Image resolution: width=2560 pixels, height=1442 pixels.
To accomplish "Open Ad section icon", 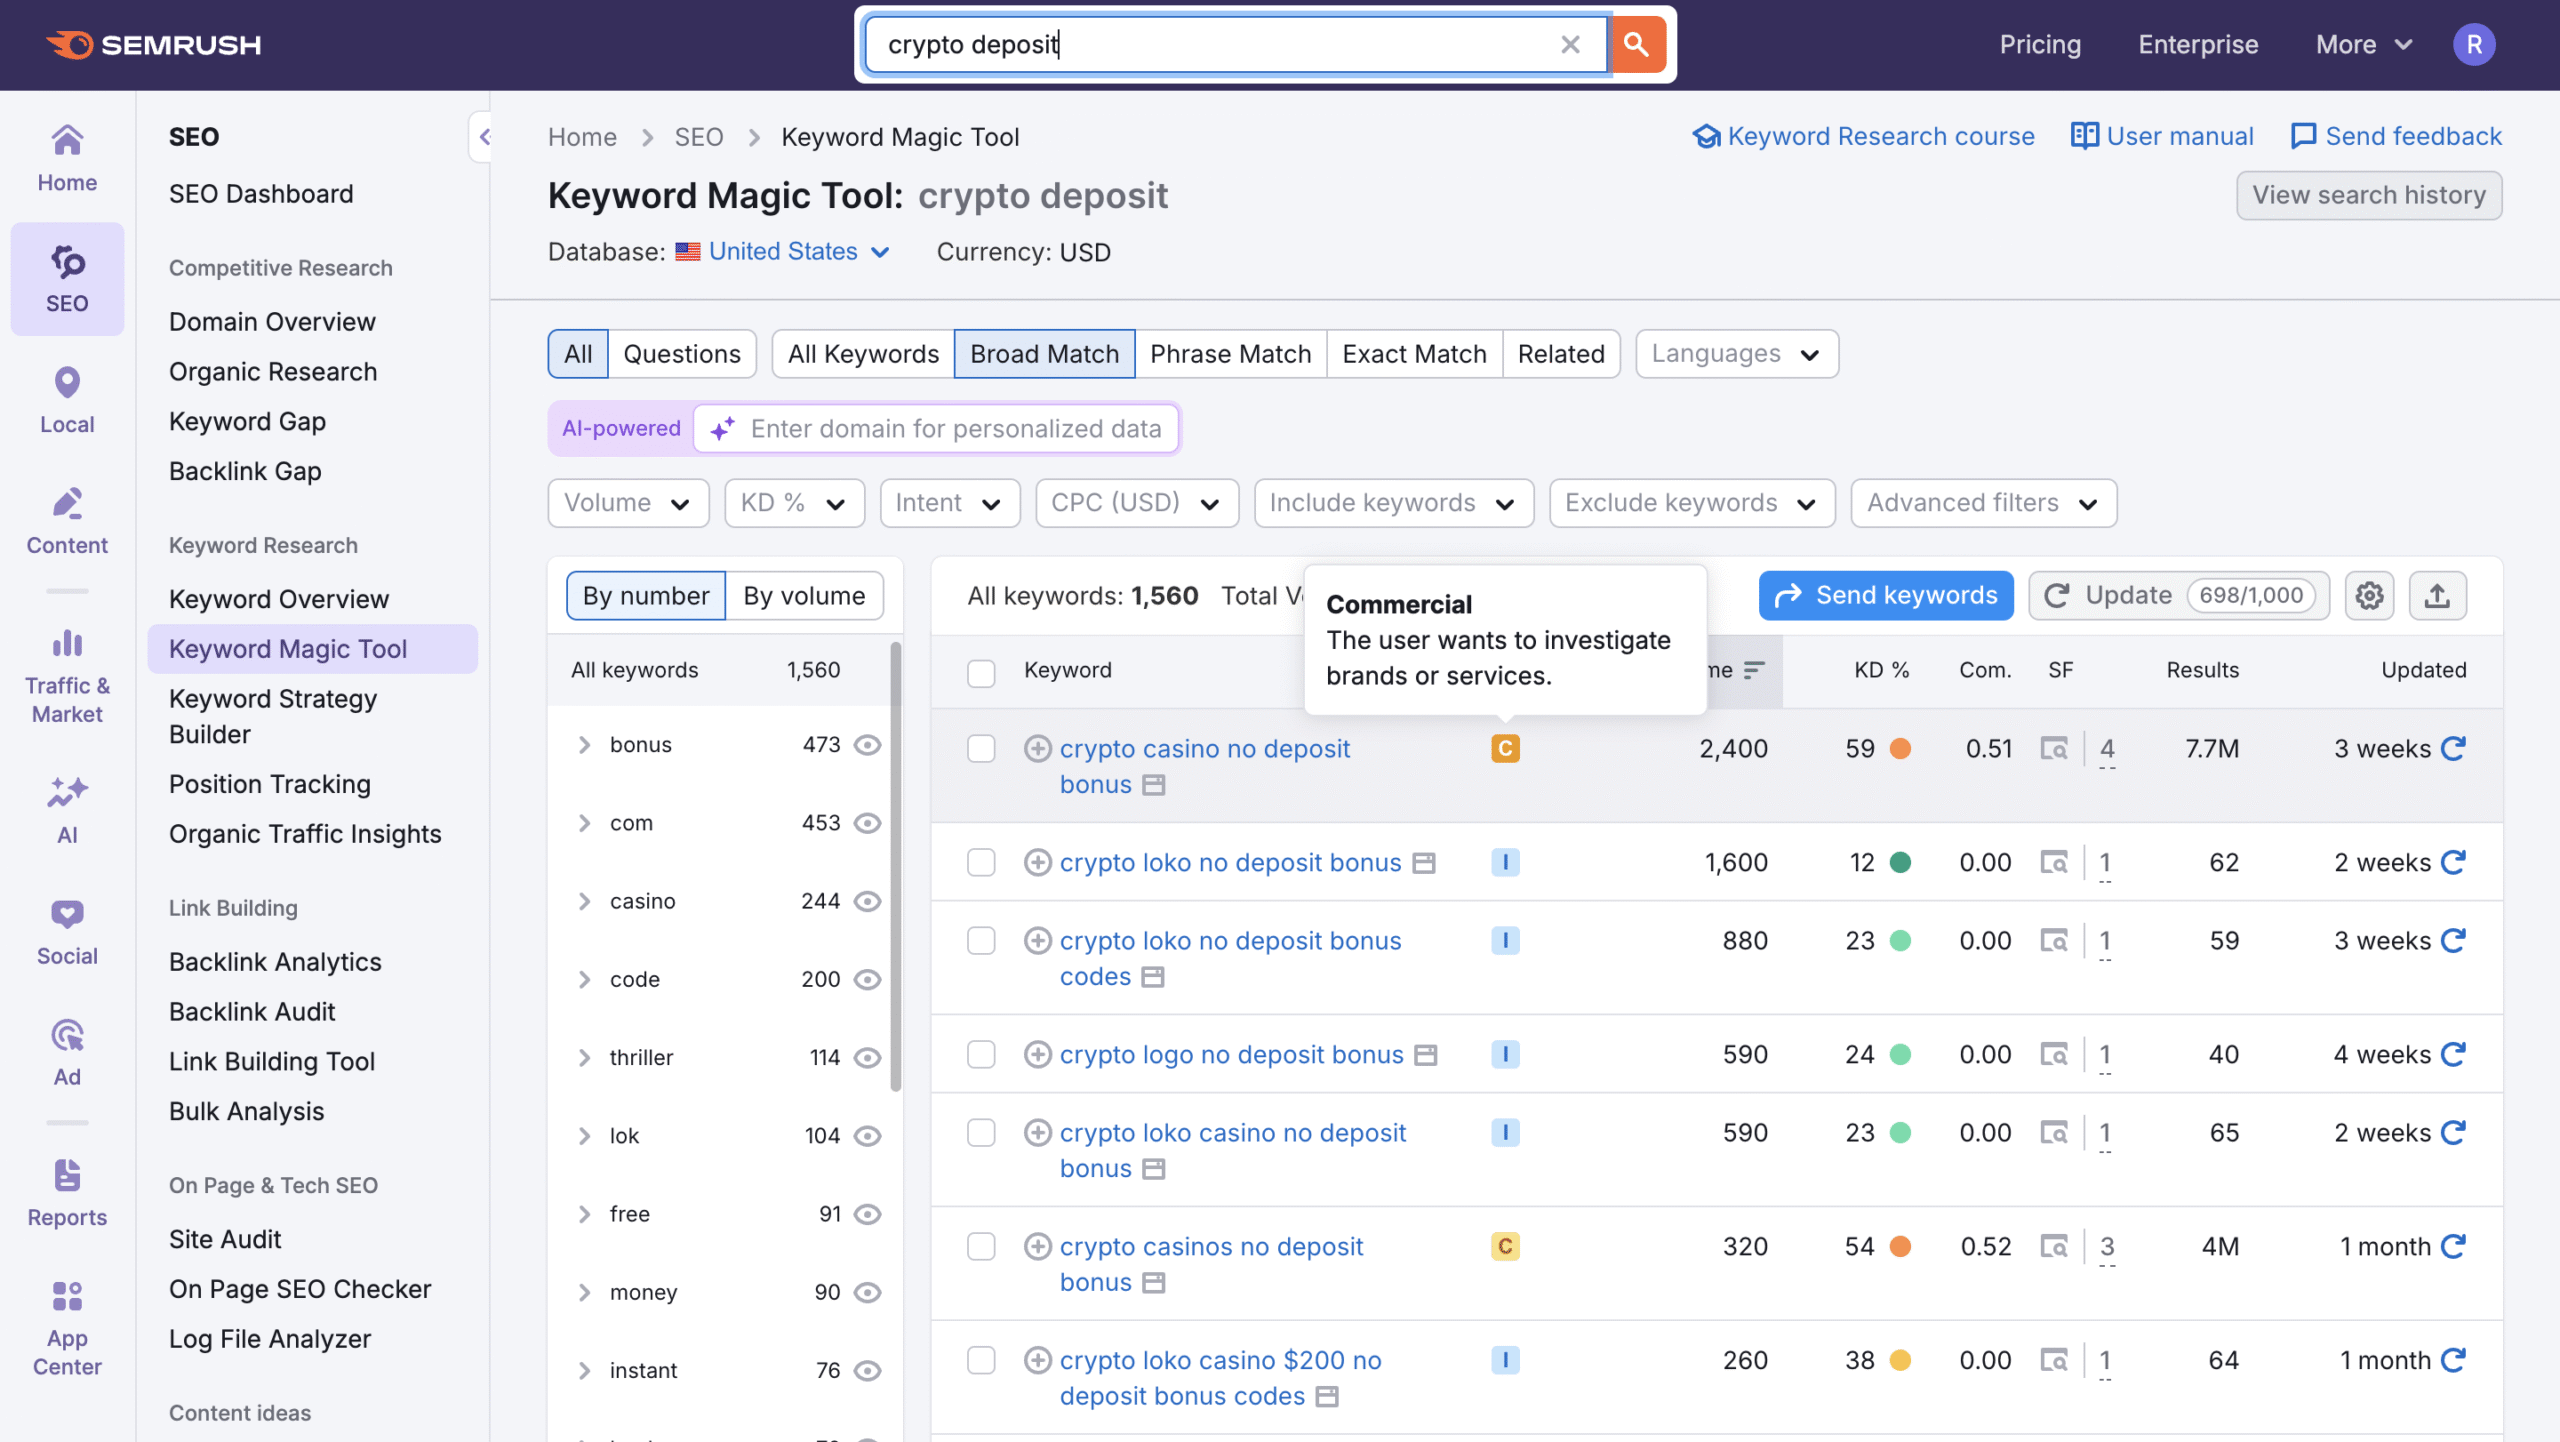I will pyautogui.click(x=67, y=1053).
